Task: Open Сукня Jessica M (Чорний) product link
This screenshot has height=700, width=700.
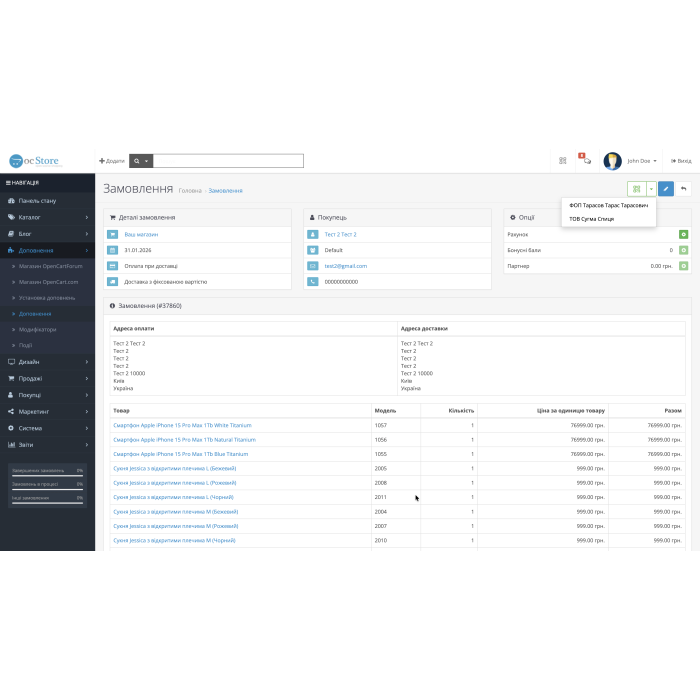Action: (x=174, y=540)
